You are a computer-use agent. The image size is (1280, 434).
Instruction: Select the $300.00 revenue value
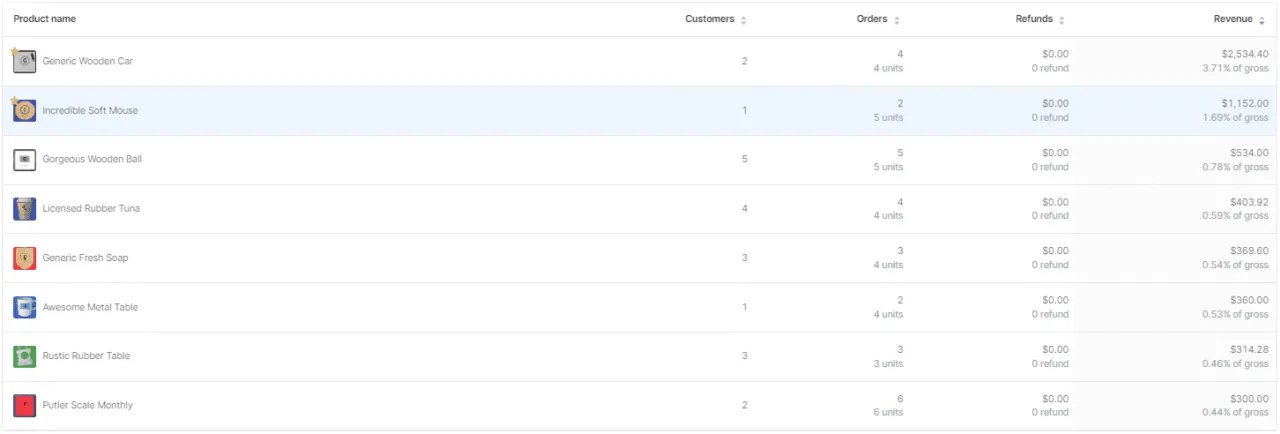coord(1250,398)
